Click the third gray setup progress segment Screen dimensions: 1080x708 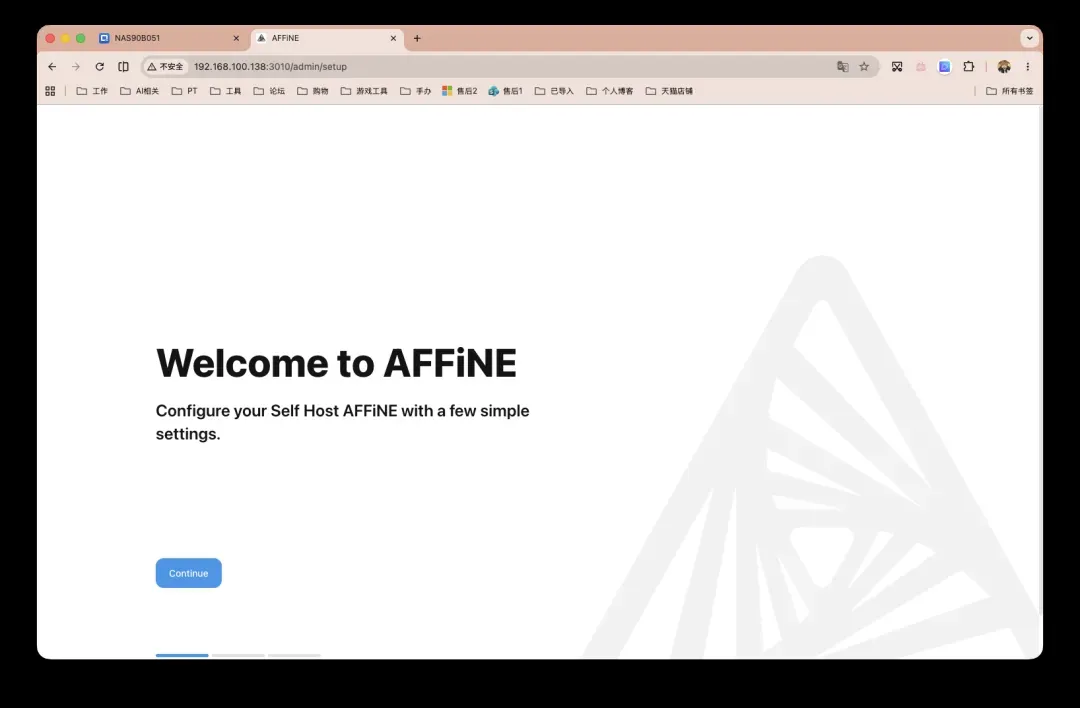coord(294,655)
